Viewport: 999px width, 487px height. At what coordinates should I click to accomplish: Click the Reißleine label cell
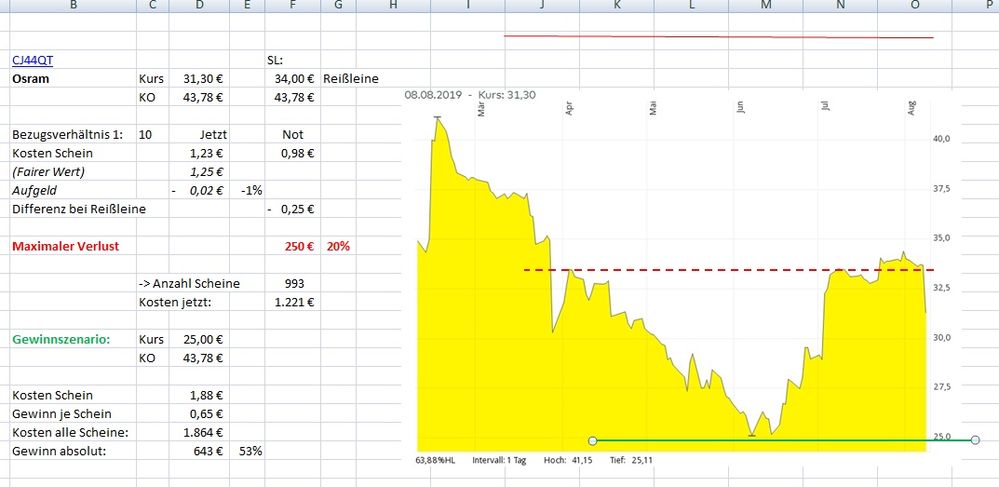pyautogui.click(x=352, y=79)
